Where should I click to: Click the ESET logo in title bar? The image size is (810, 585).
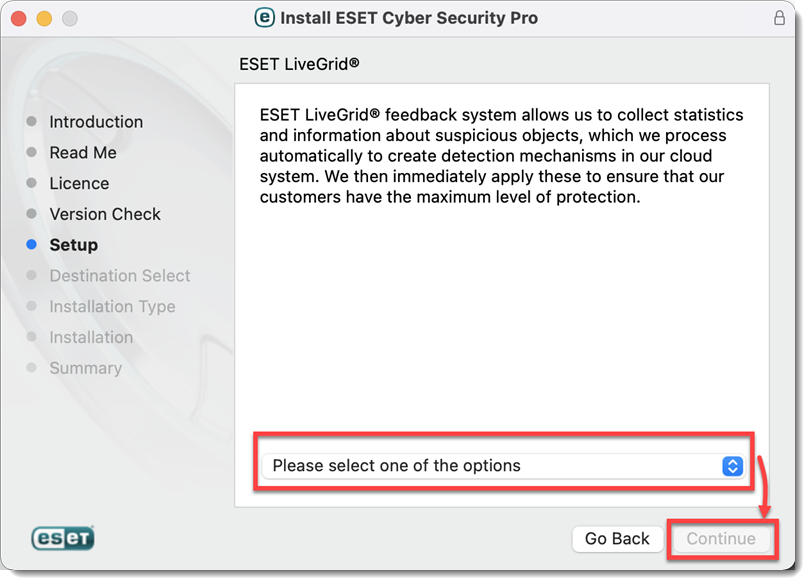tap(264, 18)
